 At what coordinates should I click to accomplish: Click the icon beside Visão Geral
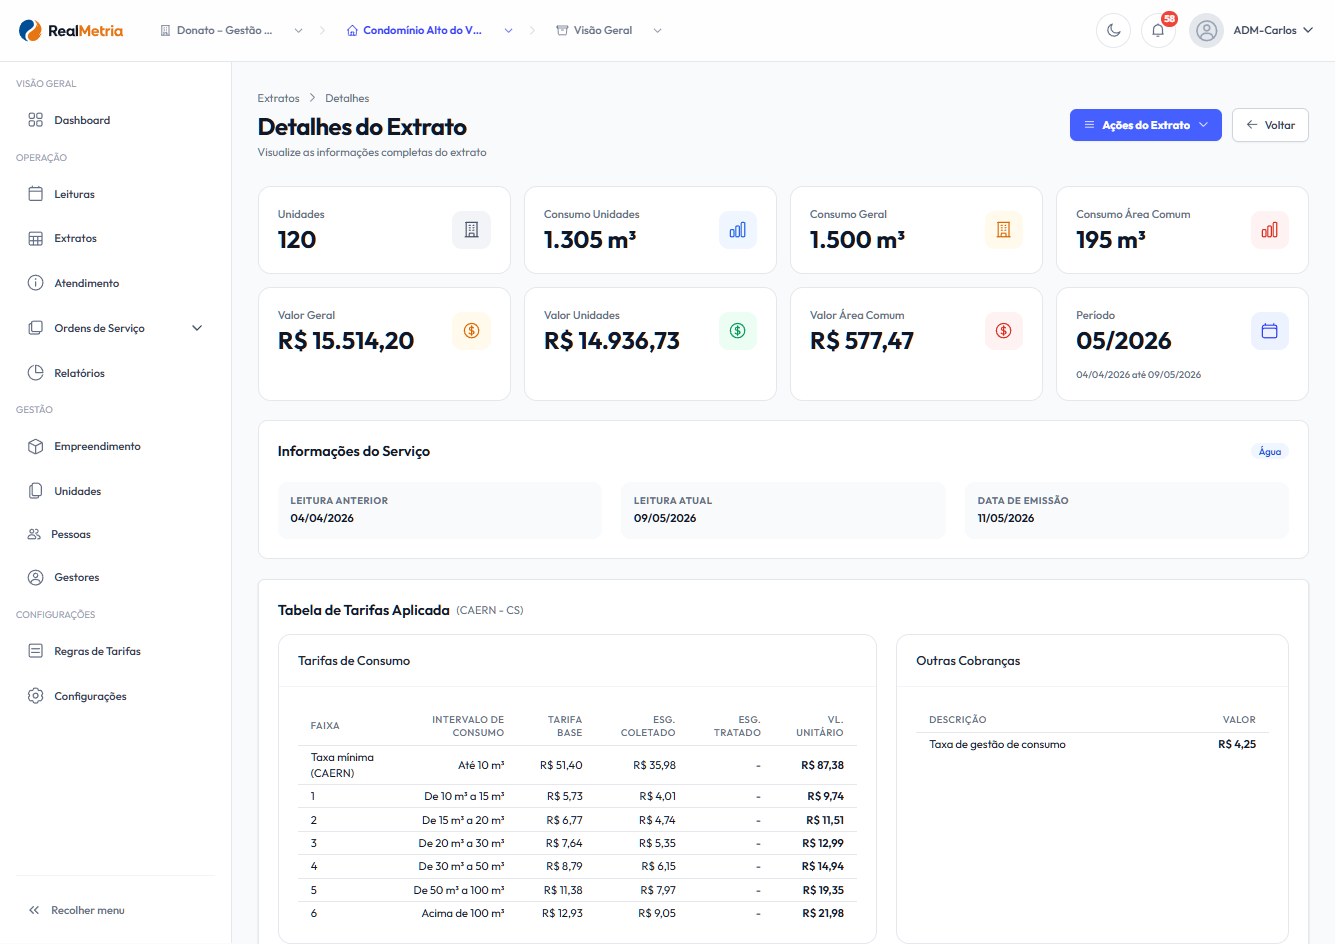(x=562, y=30)
